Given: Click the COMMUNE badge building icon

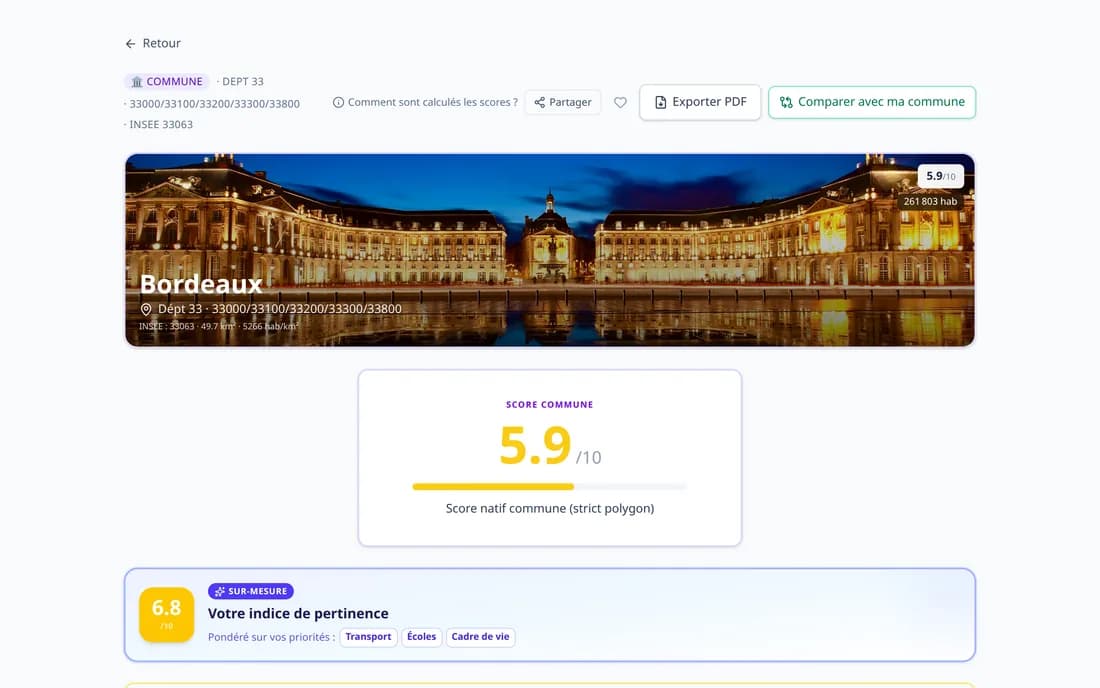Looking at the screenshot, I should (137, 82).
